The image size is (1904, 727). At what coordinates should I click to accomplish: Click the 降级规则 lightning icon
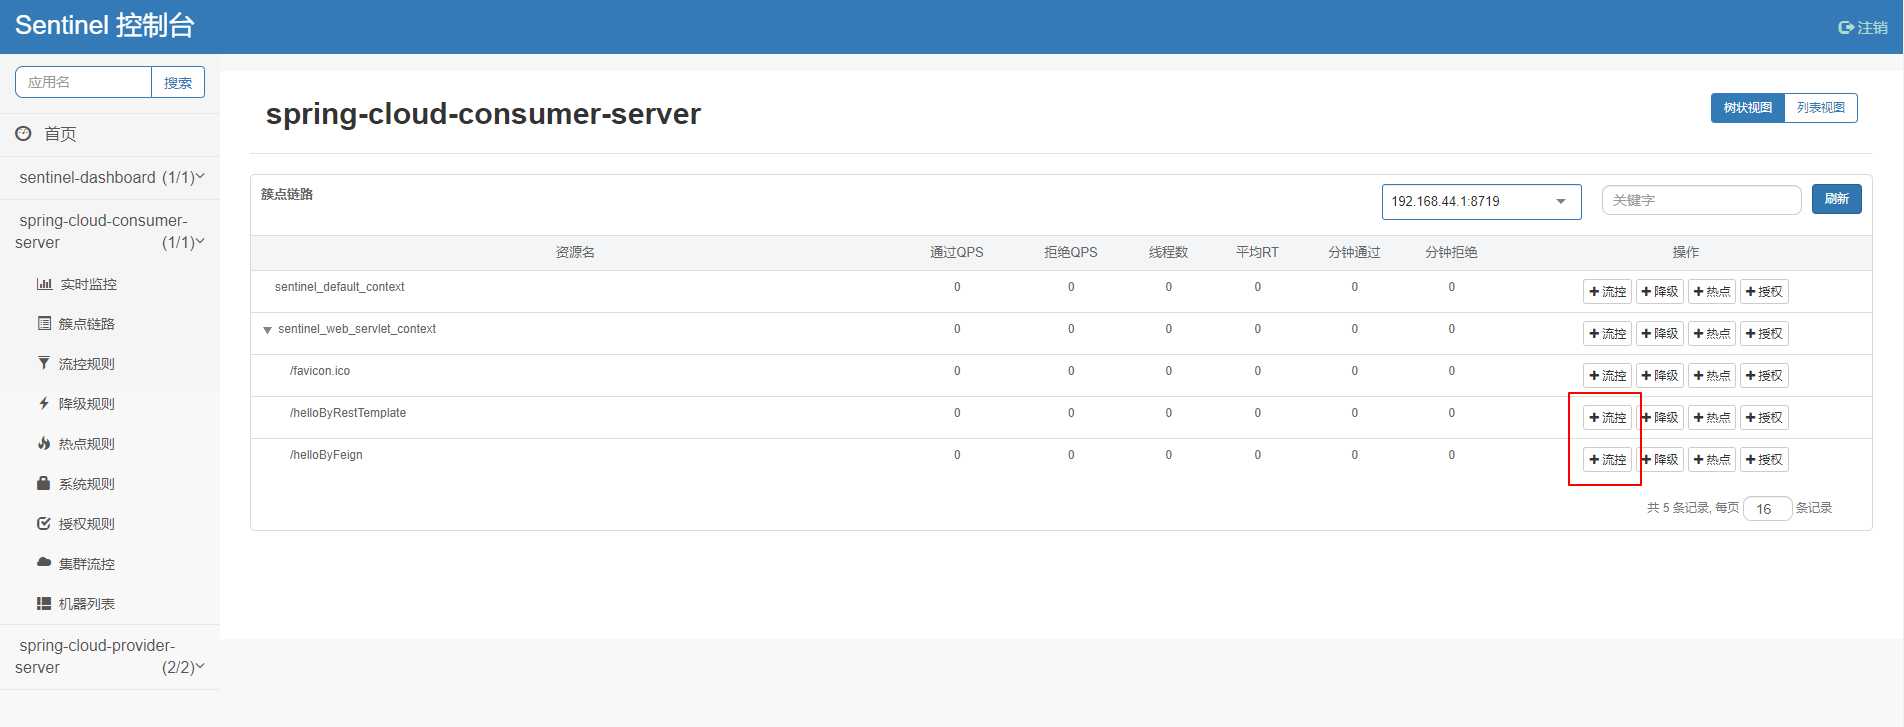pyautogui.click(x=43, y=403)
